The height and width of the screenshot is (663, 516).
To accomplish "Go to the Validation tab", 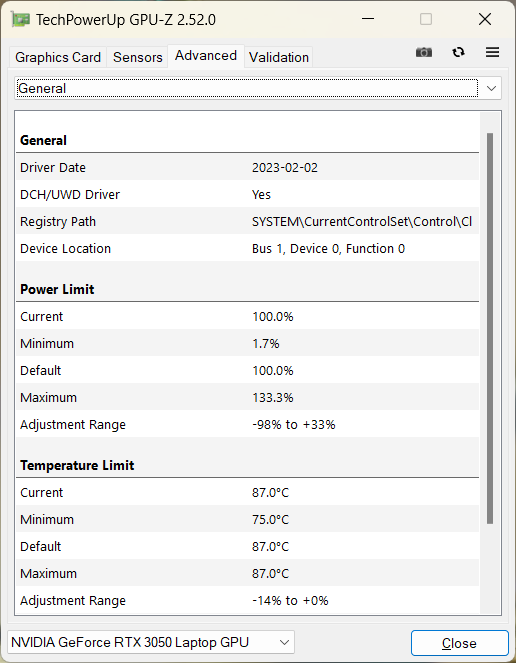I will click(x=279, y=57).
